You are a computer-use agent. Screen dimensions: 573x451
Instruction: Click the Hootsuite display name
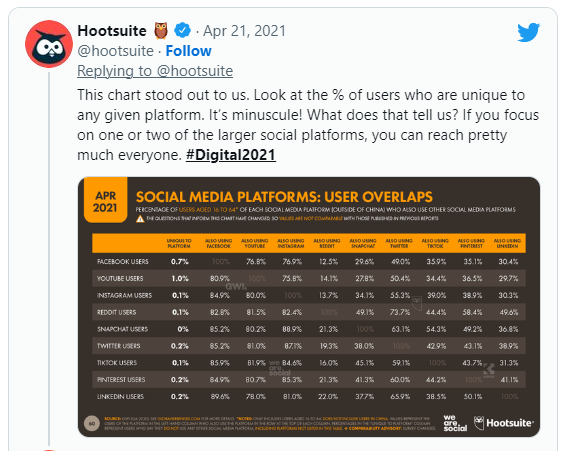(x=112, y=31)
